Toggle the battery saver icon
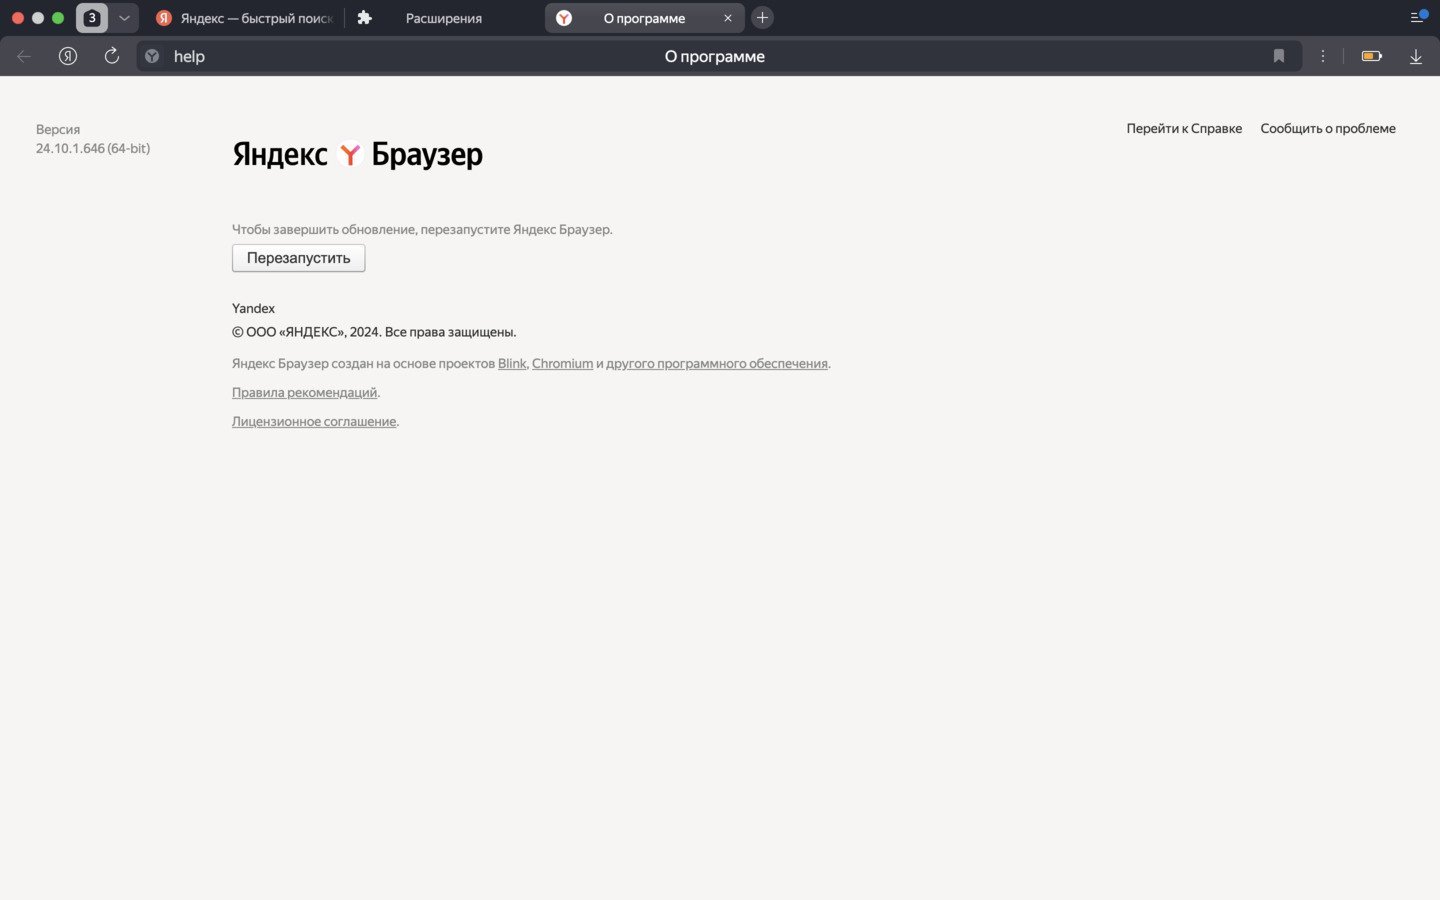 1372,56
